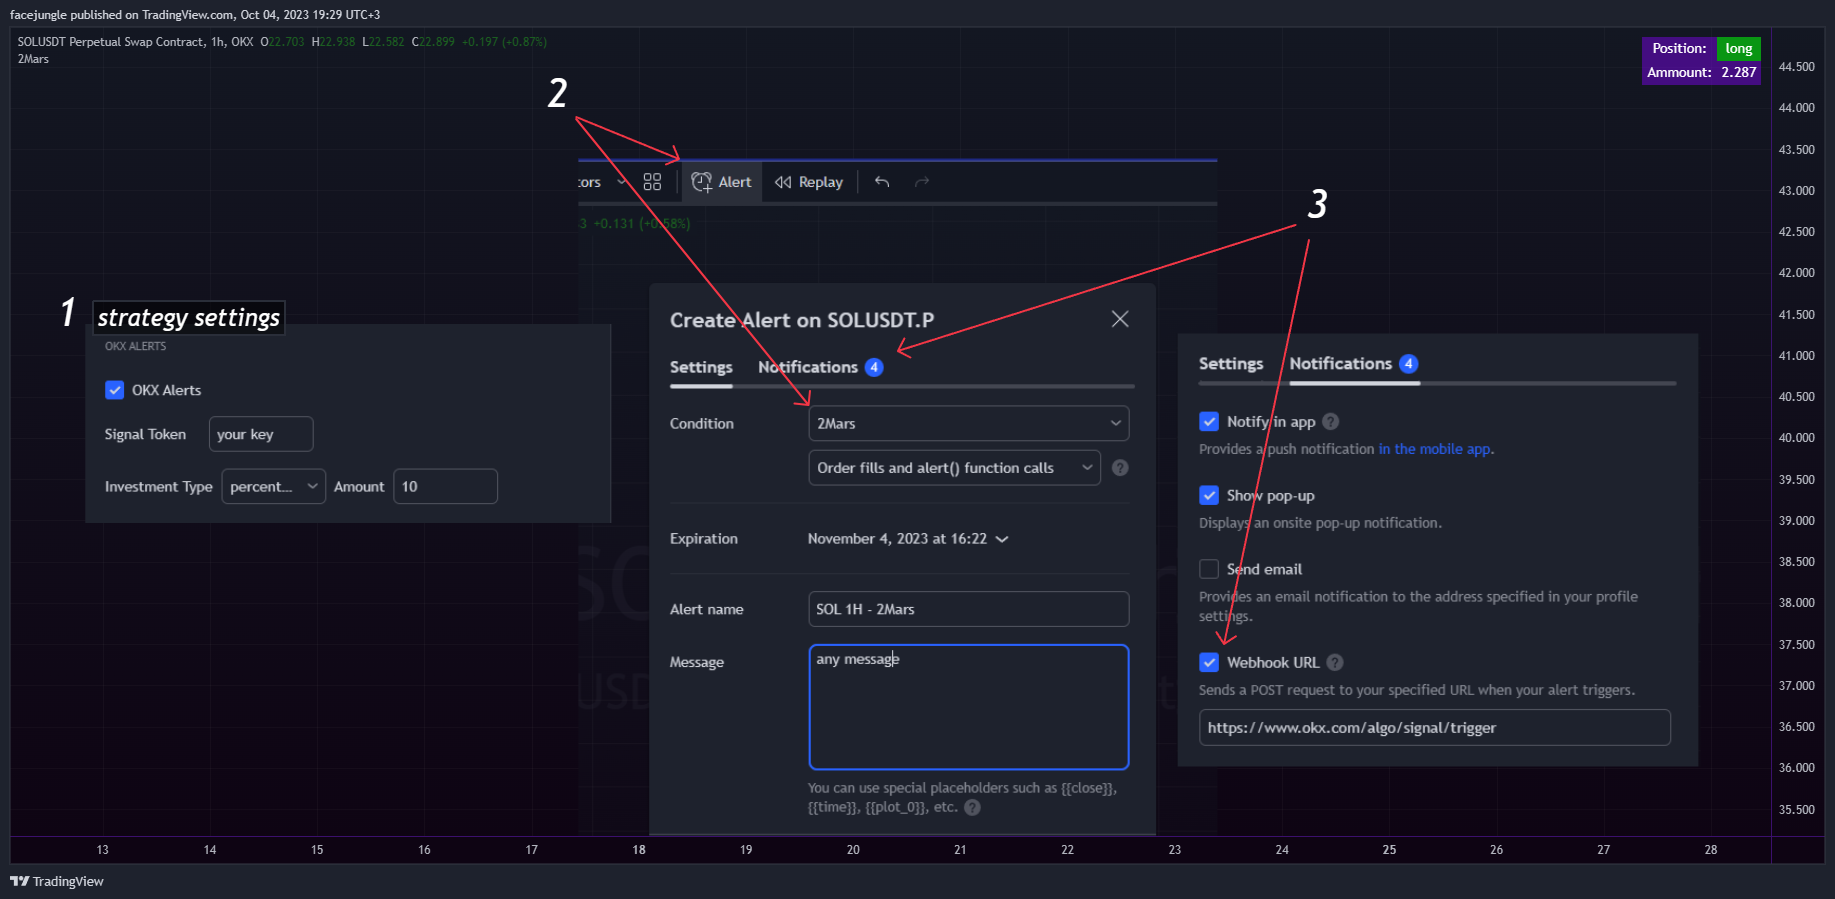The image size is (1835, 899).
Task: Select Settings tab in Create Alert dialog
Action: pyautogui.click(x=701, y=368)
